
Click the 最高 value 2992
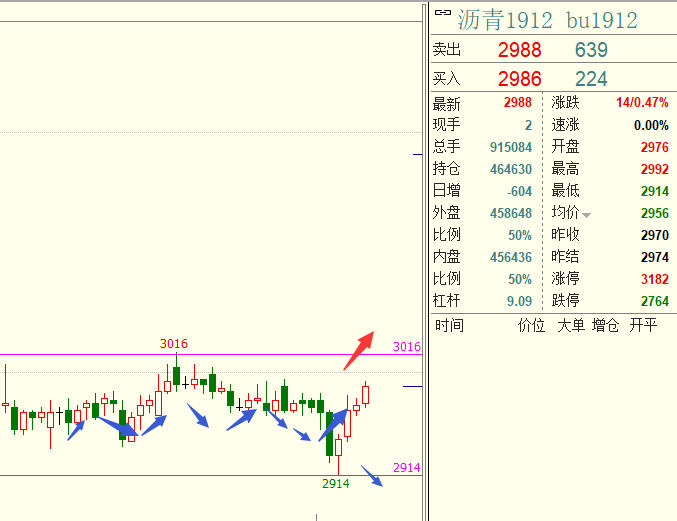coord(655,169)
